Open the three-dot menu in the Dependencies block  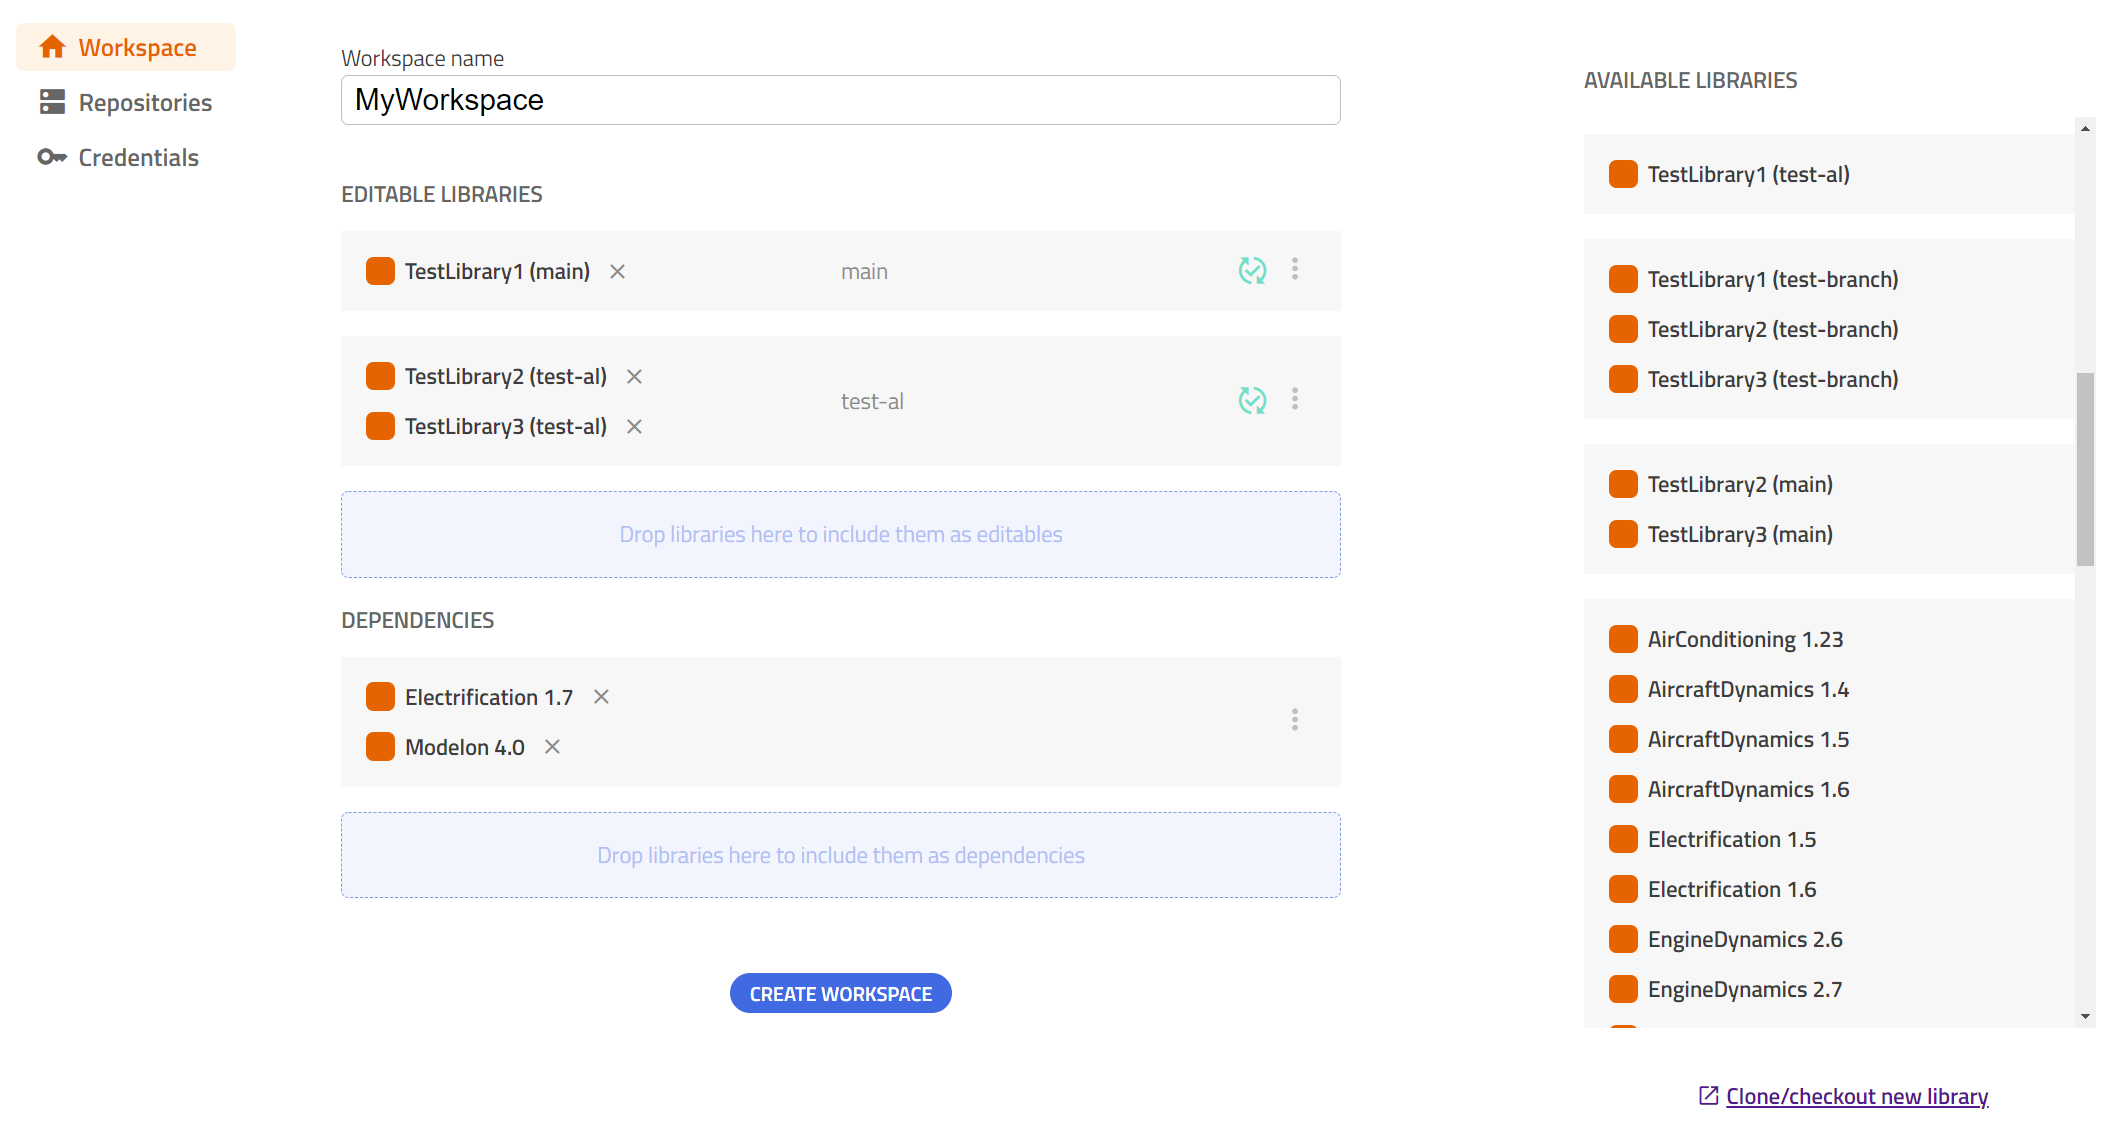coord(1295,720)
